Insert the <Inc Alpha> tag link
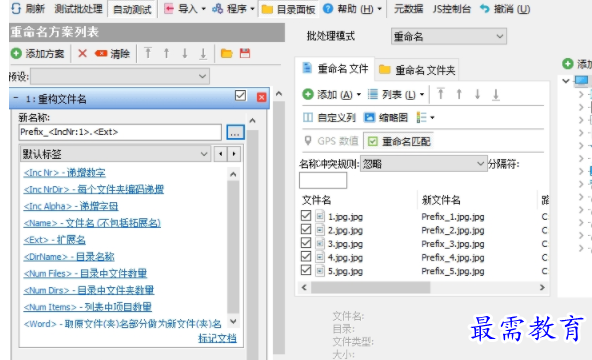592x360 pixels. pyautogui.click(x=71, y=206)
